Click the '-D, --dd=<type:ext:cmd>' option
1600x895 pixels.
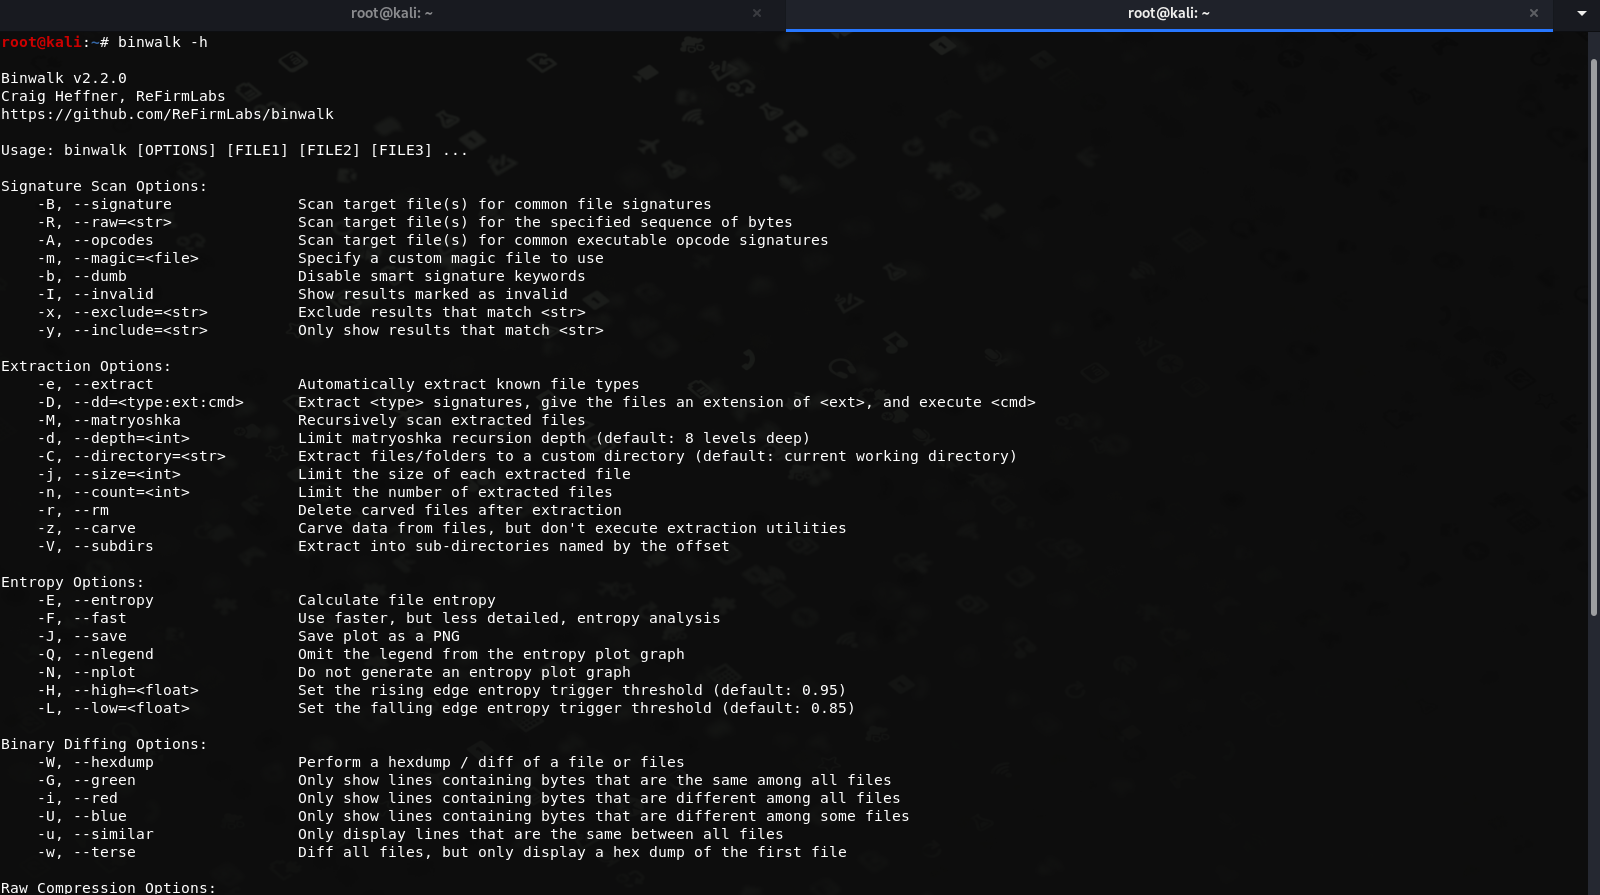[x=141, y=402]
